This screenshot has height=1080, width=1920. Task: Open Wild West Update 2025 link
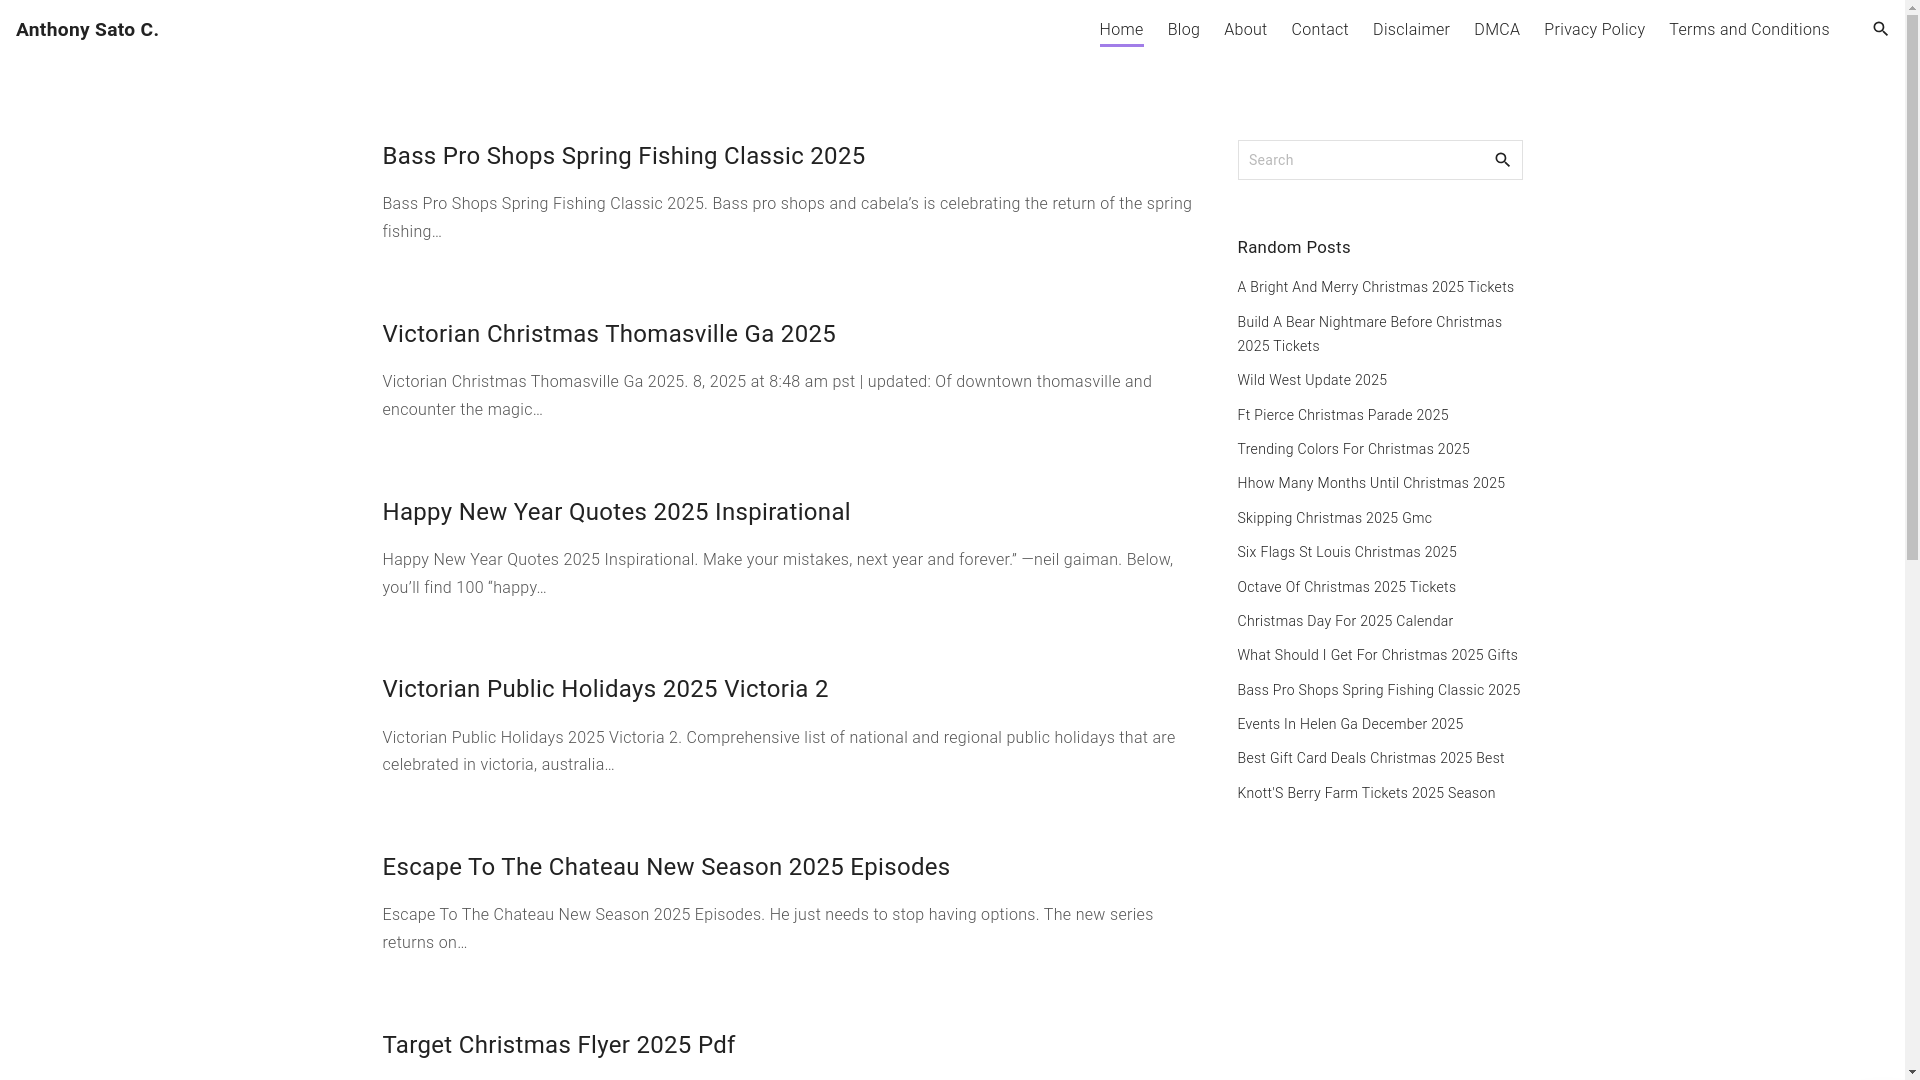(x=1311, y=380)
